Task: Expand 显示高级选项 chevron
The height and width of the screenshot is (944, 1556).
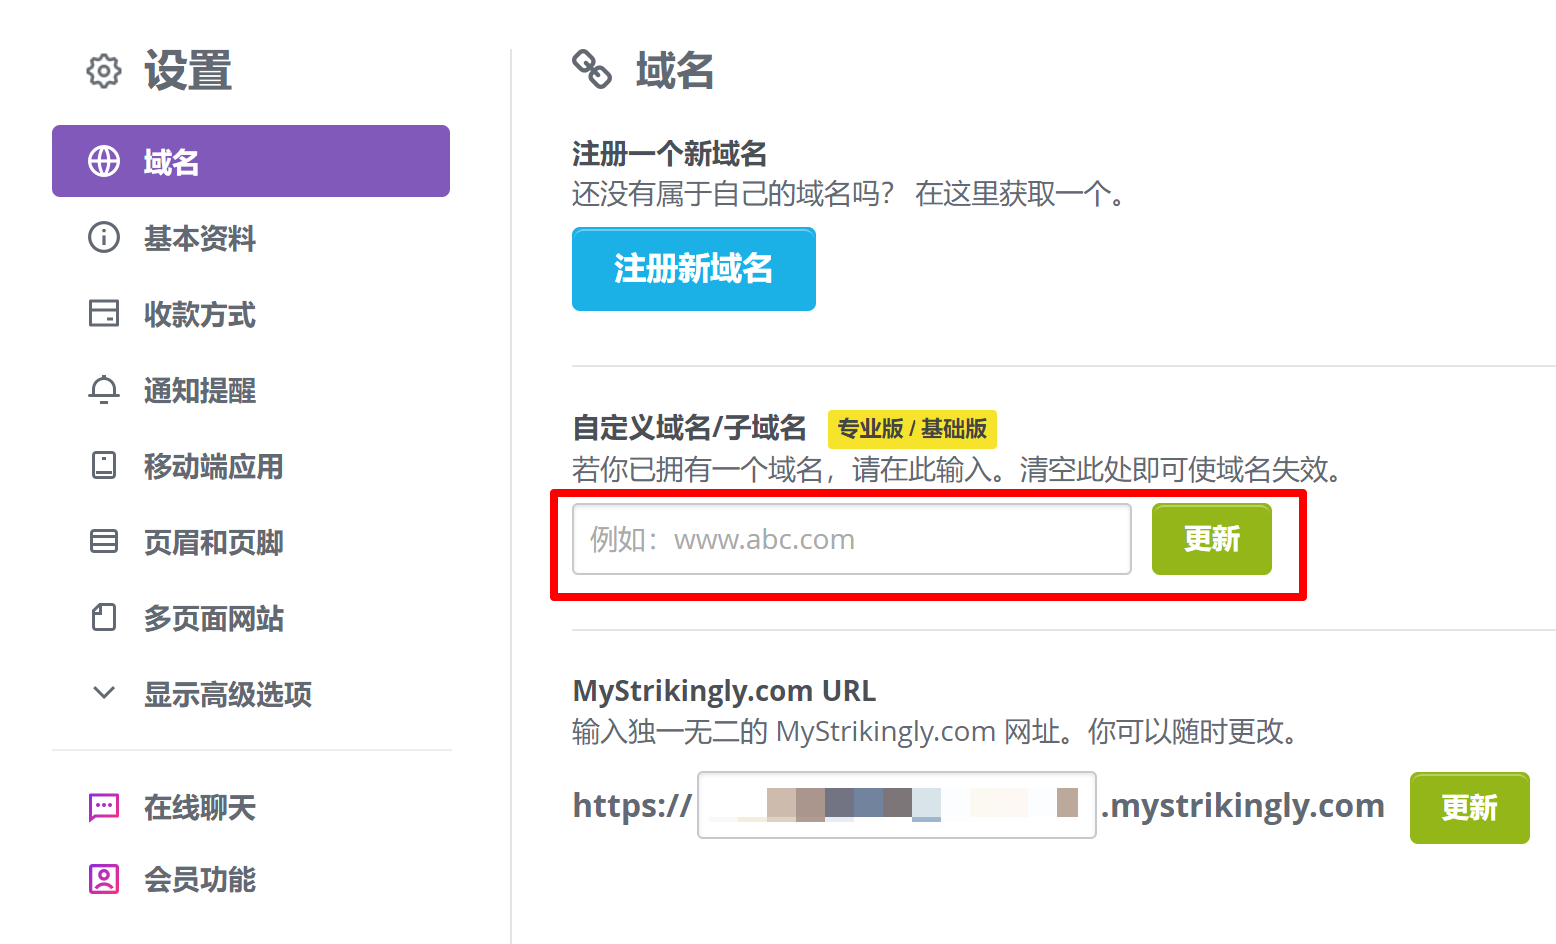Action: [x=104, y=692]
